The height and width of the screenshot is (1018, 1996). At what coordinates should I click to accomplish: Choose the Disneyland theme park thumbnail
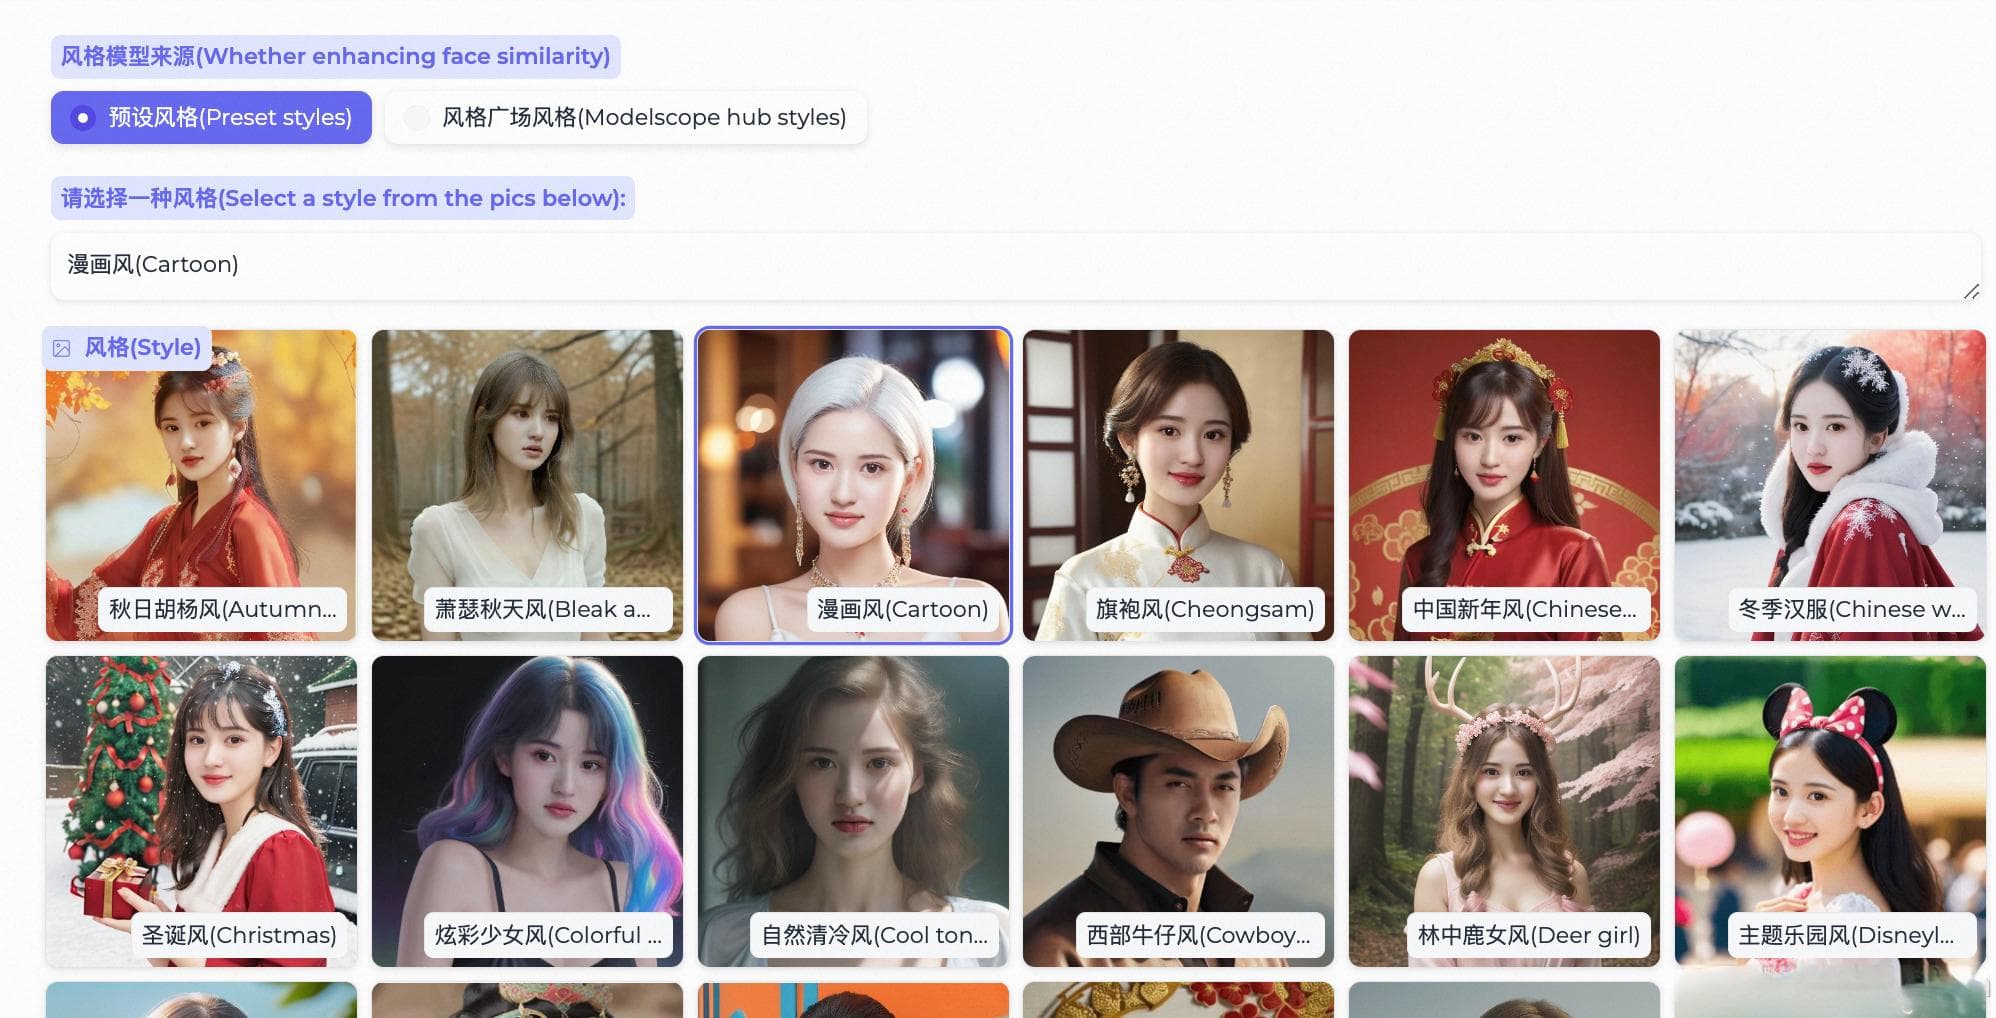click(x=1830, y=811)
